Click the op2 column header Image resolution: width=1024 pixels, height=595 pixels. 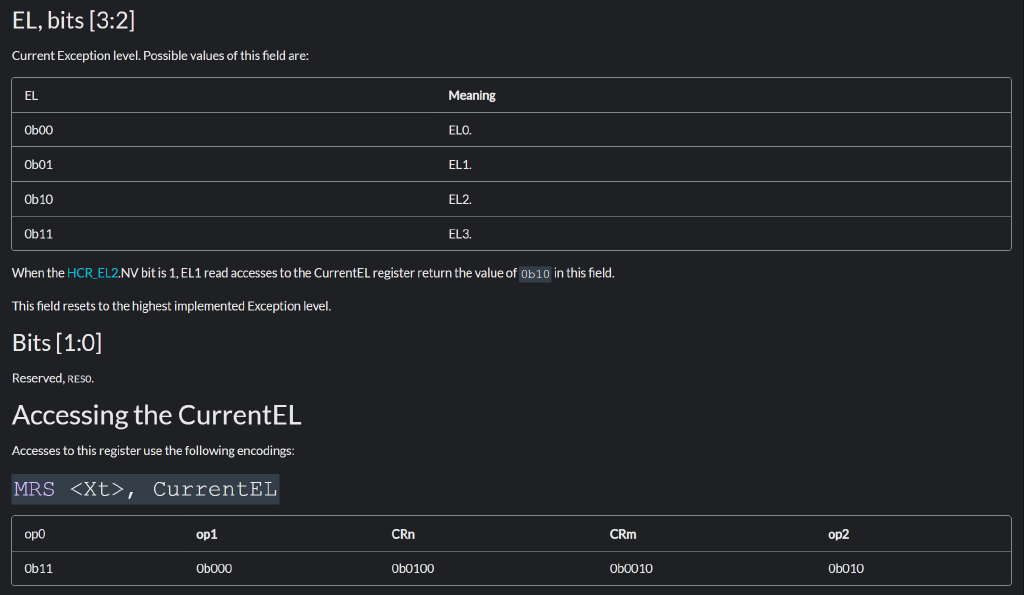[x=839, y=534]
